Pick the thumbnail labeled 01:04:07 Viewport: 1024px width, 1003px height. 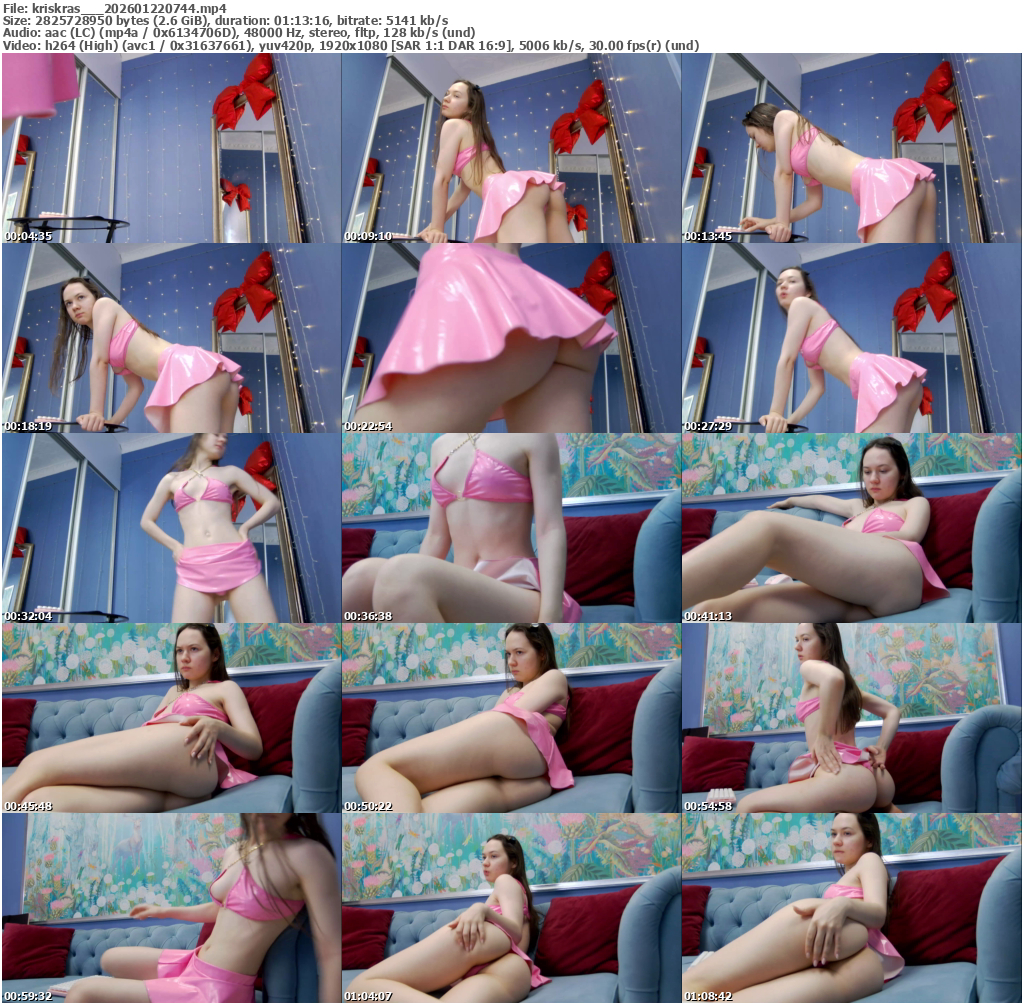[511, 908]
